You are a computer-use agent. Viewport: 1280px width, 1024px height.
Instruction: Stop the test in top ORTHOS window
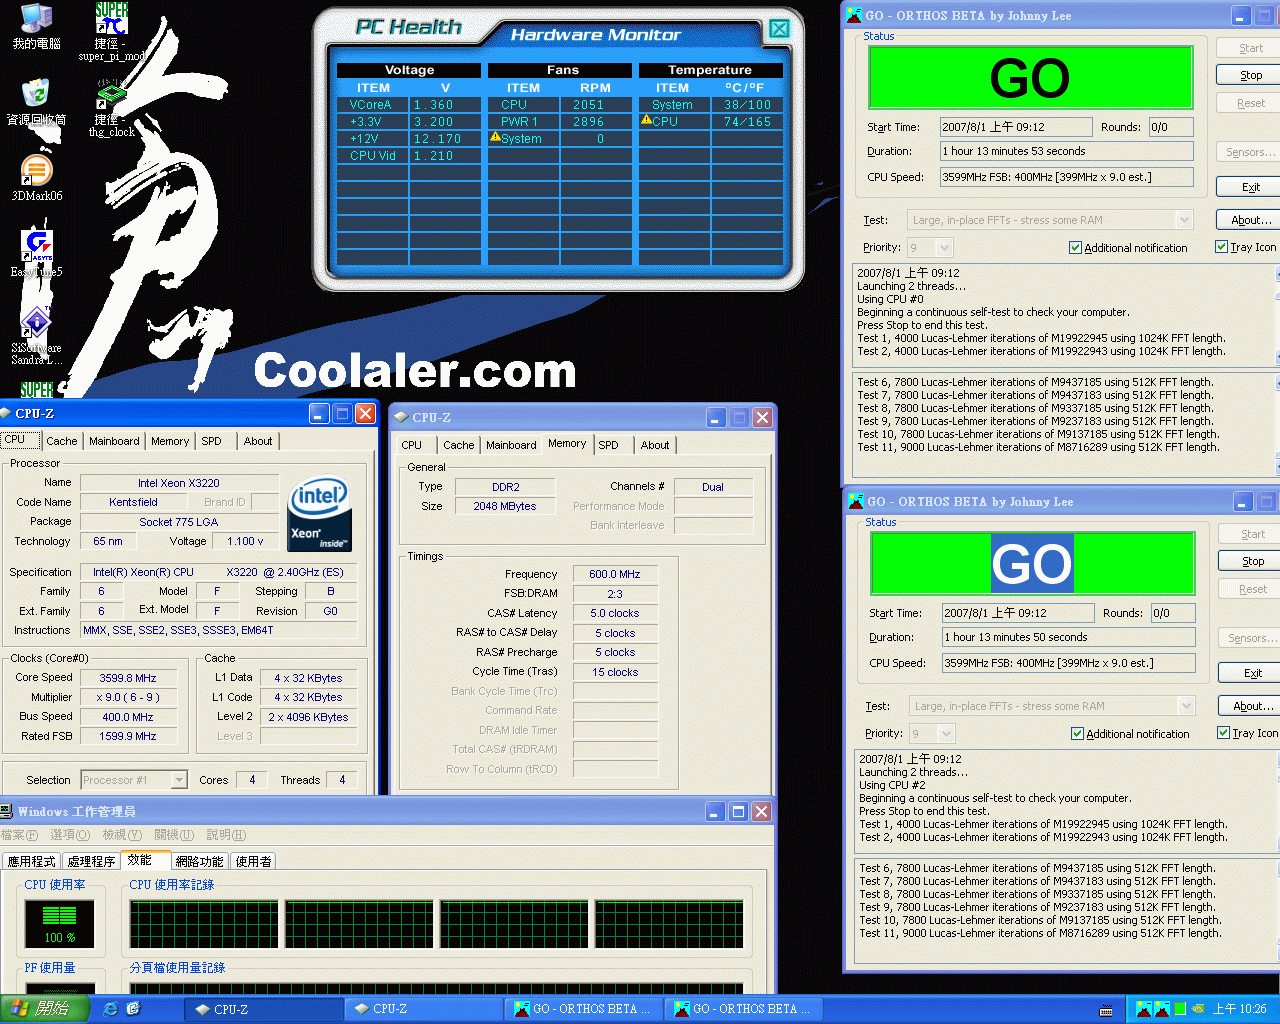tap(1251, 75)
